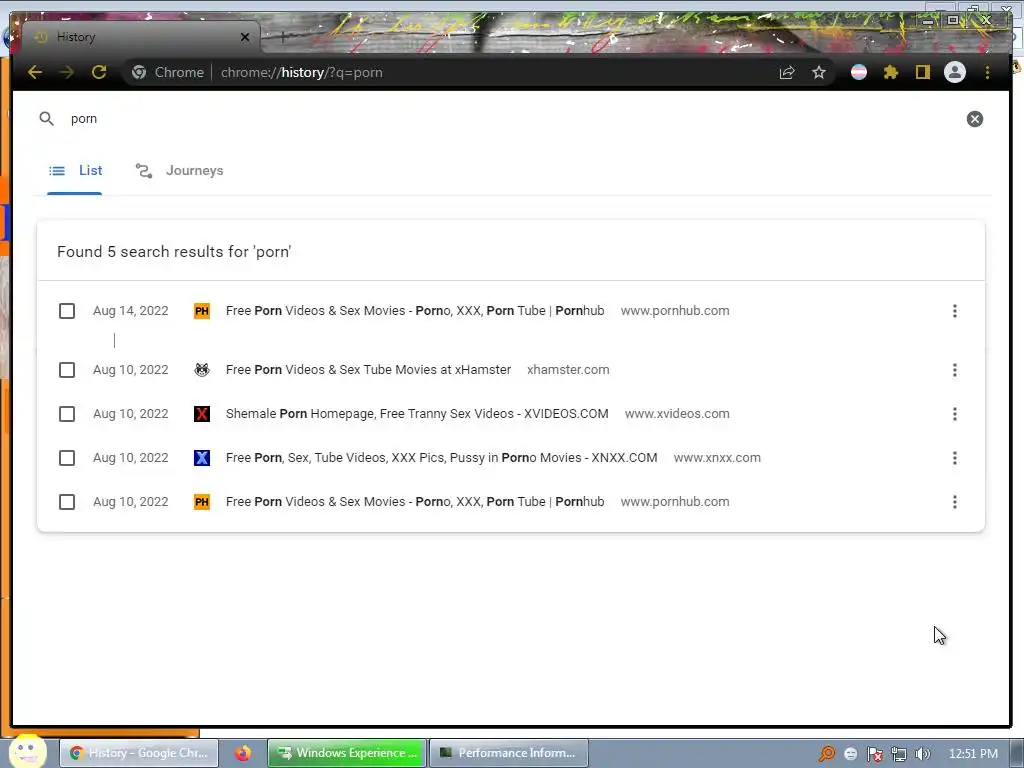This screenshot has height=768, width=1024.
Task: Click the 'Found 5 search results' heading
Action: pos(174,252)
